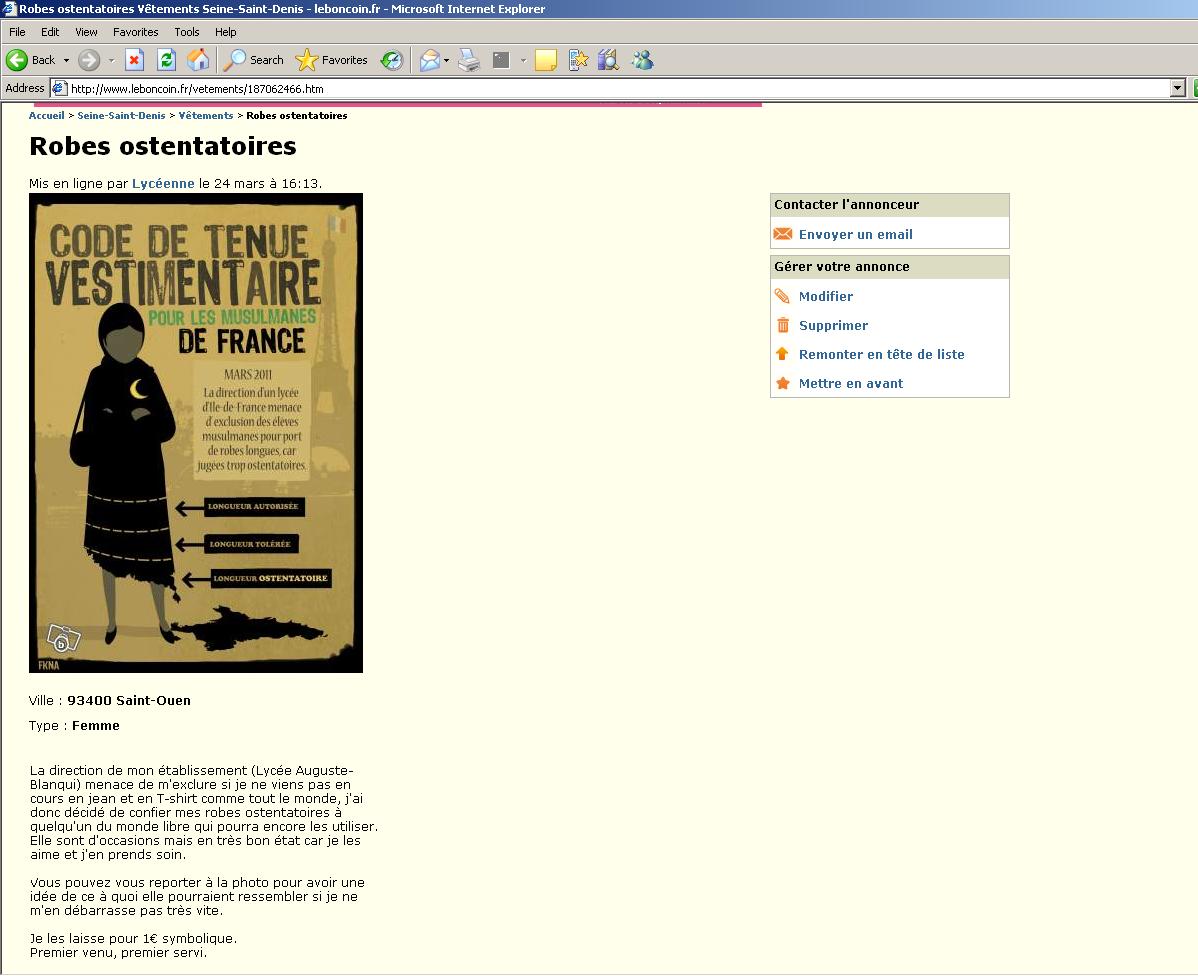Click the city text 93400 Saint-Ouen
Image resolution: width=1198 pixels, height=976 pixels.
pyautogui.click(x=129, y=701)
